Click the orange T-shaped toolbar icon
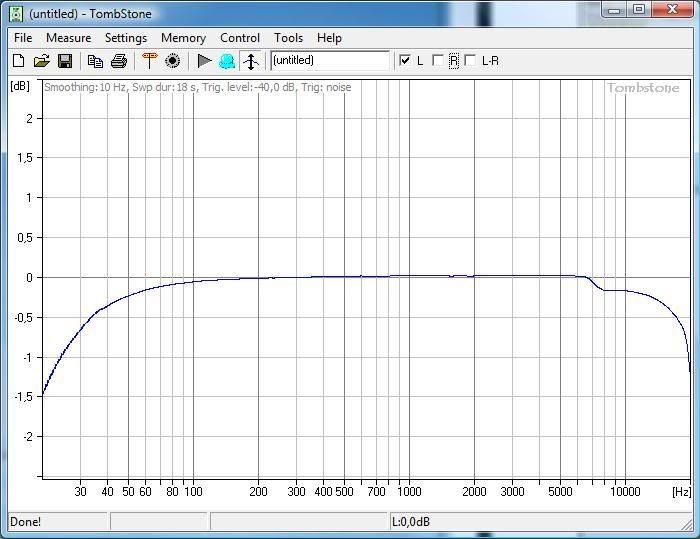 point(149,61)
